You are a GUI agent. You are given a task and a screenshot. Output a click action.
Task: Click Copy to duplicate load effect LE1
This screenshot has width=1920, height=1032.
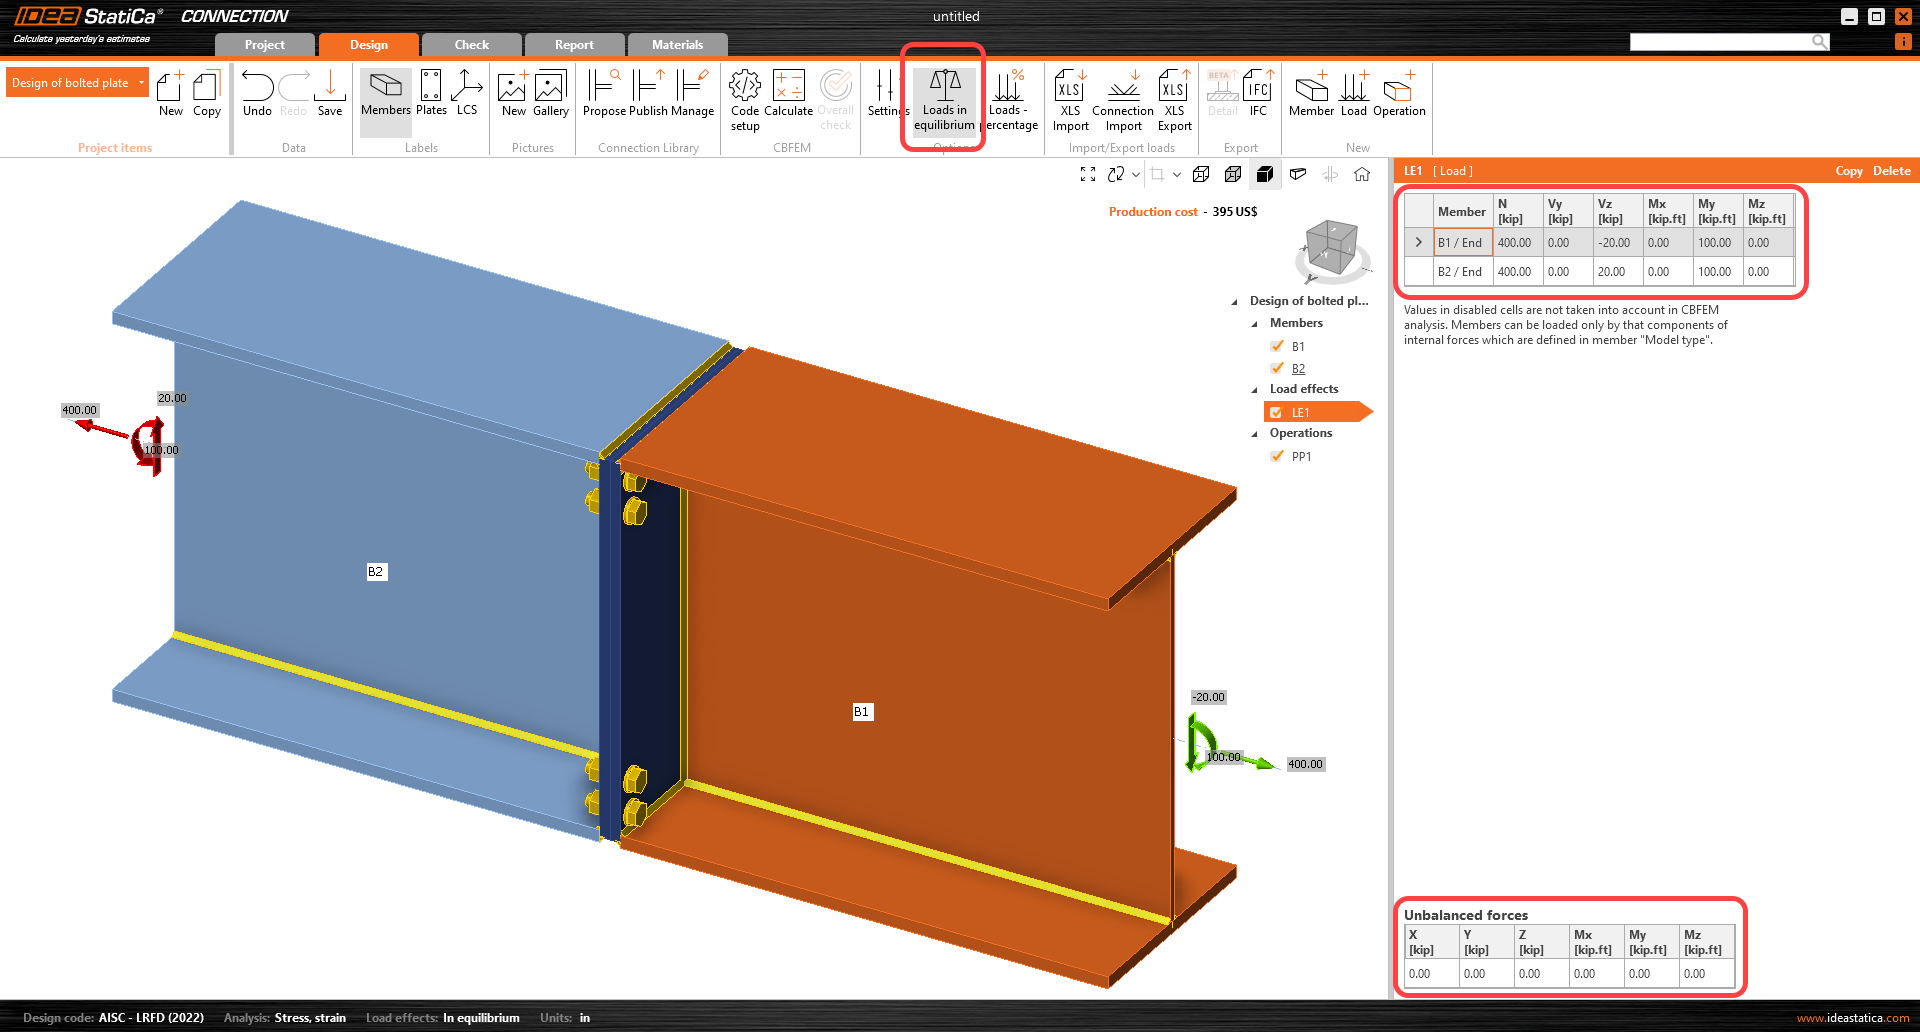[1849, 170]
